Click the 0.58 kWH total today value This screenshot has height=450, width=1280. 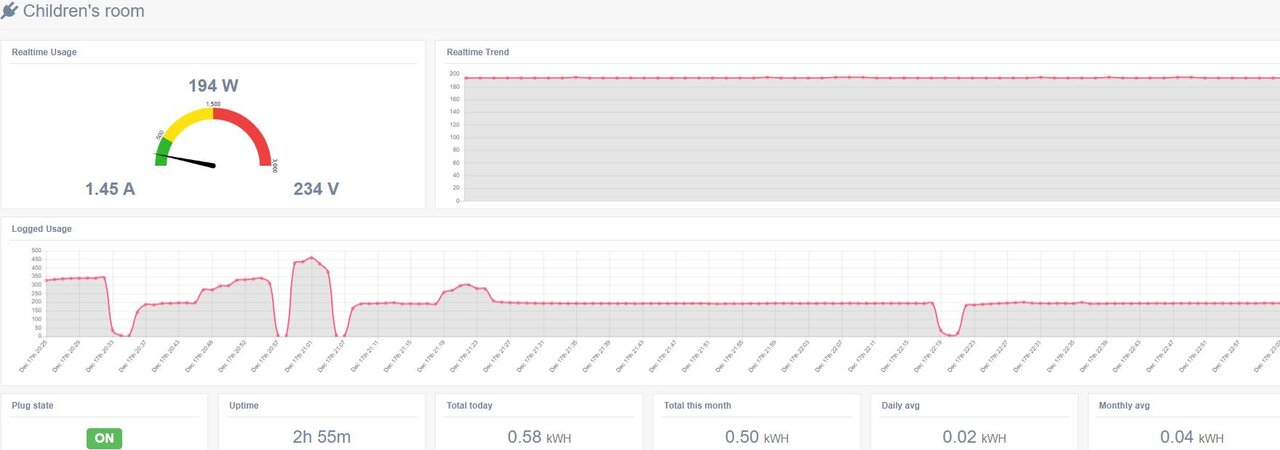coord(539,437)
